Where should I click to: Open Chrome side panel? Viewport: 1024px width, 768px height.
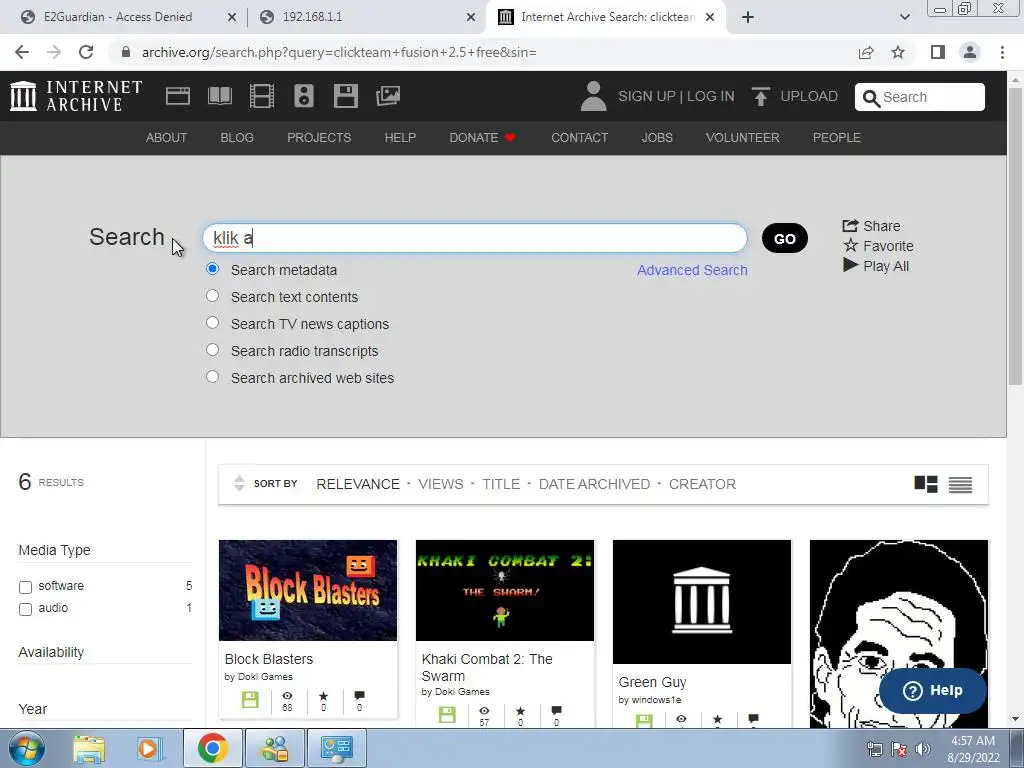(938, 52)
